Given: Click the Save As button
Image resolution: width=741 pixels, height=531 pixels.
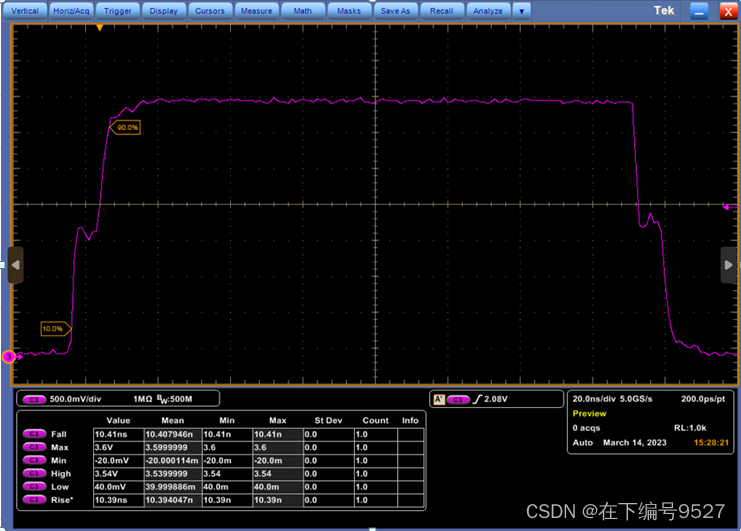Looking at the screenshot, I should coord(395,11).
